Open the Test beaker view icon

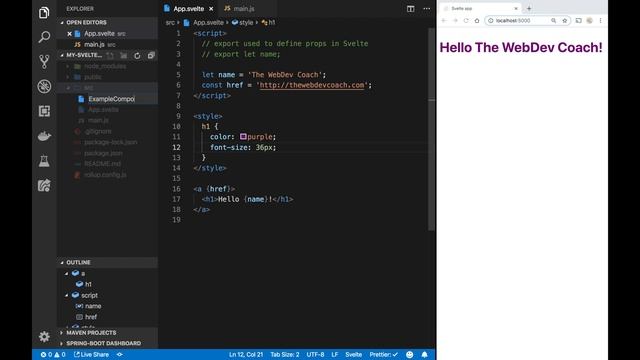(44, 161)
